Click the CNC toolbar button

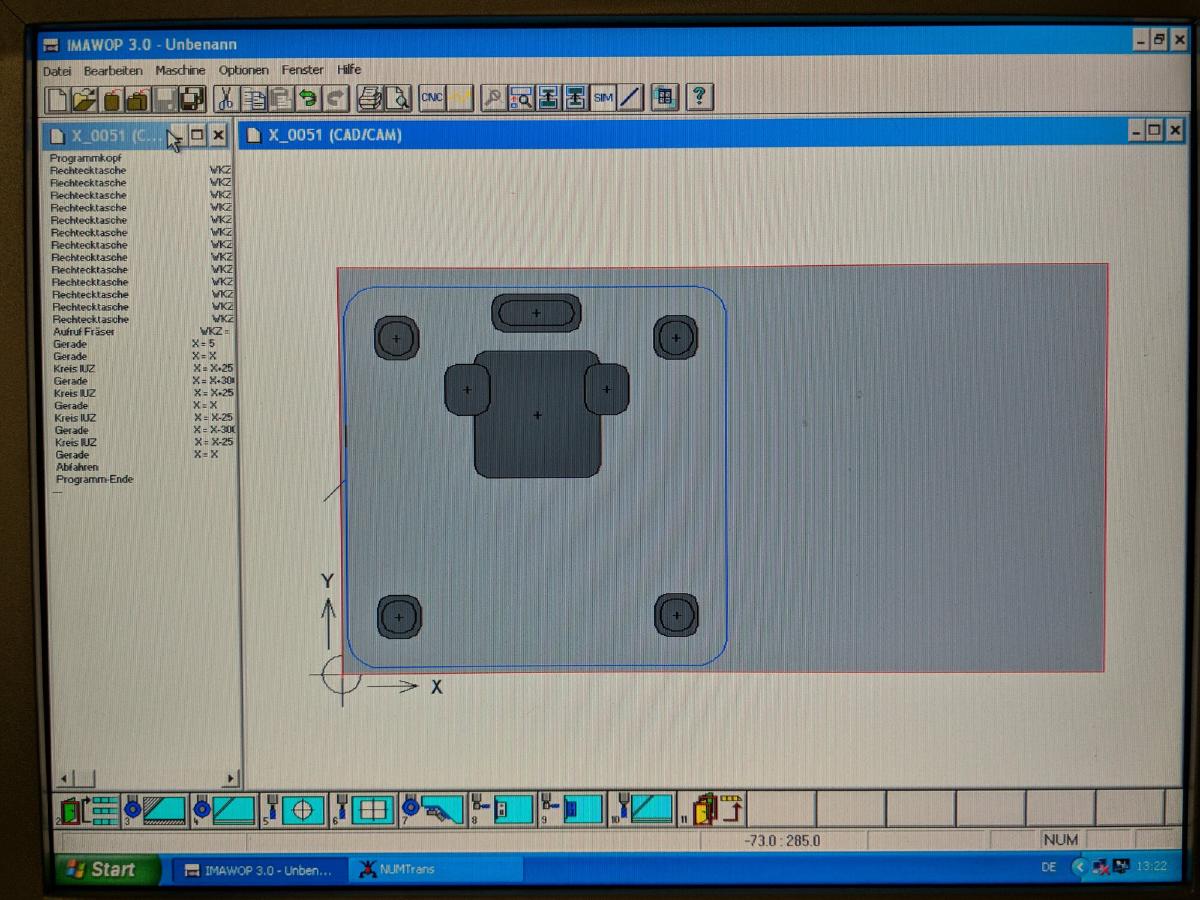(432, 98)
